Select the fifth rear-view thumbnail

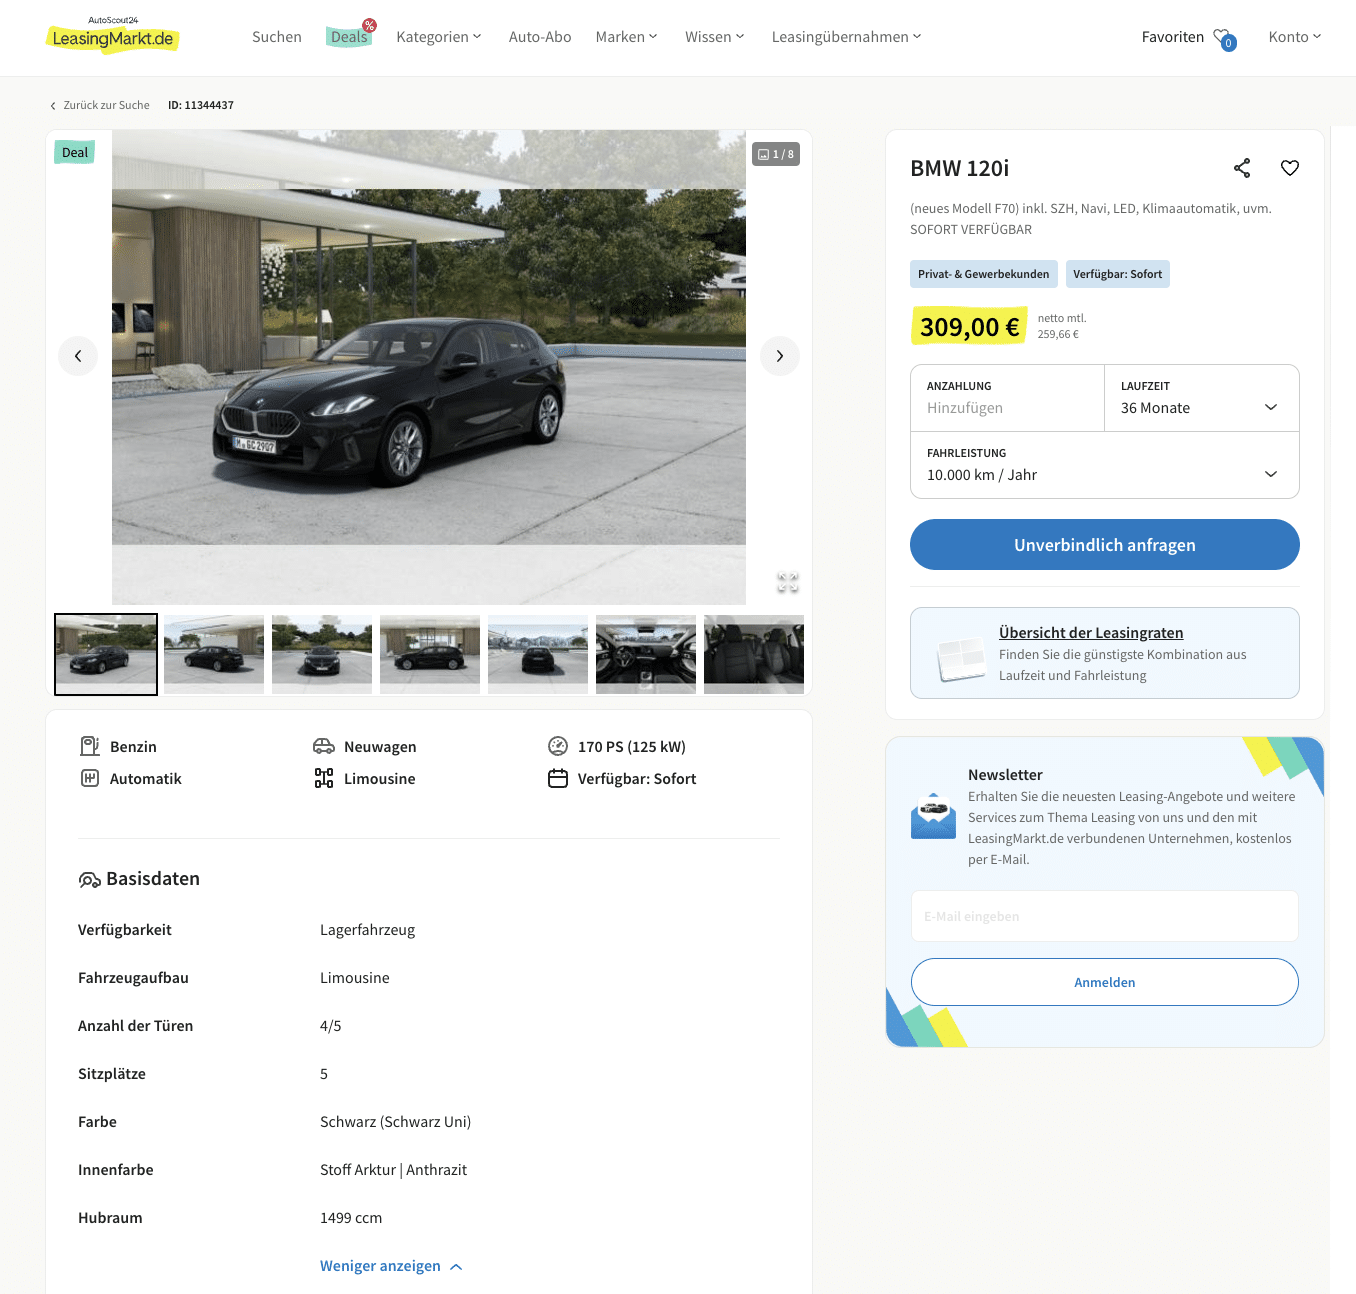click(538, 654)
